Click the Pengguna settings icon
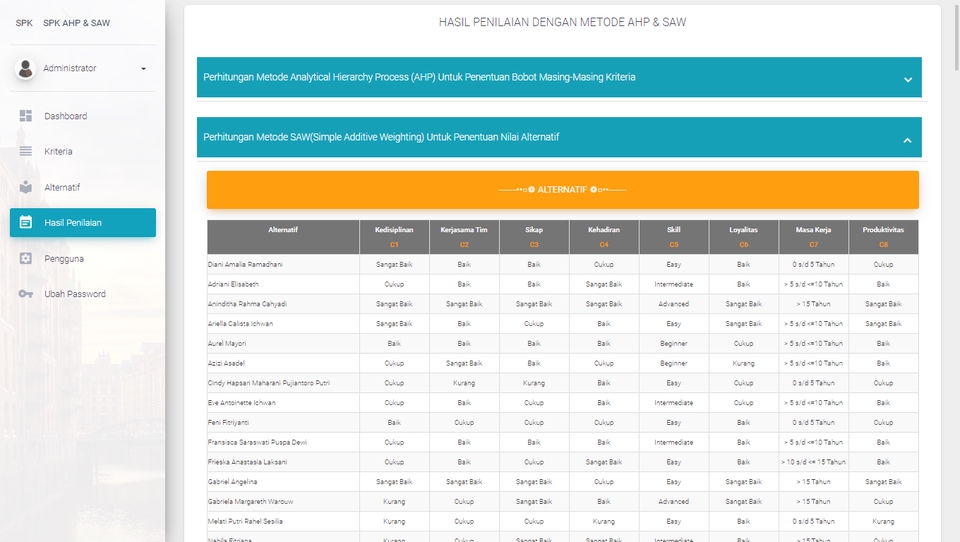960x542 pixels. (x=26, y=258)
